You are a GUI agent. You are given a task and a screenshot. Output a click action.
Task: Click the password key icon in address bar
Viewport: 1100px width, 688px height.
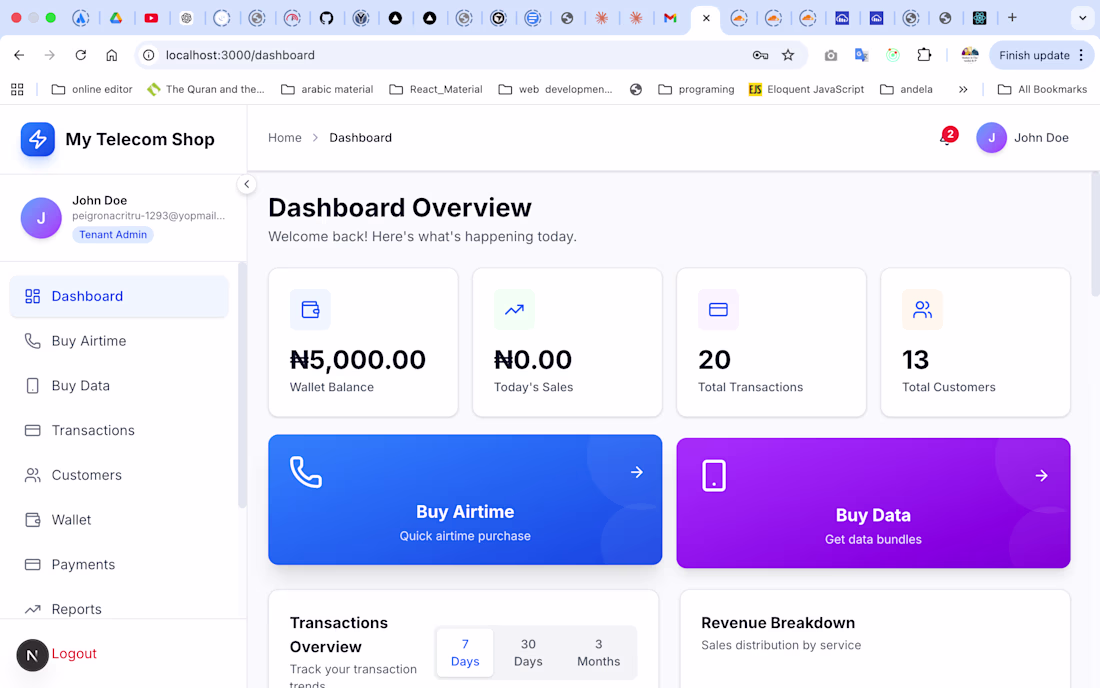coord(760,55)
